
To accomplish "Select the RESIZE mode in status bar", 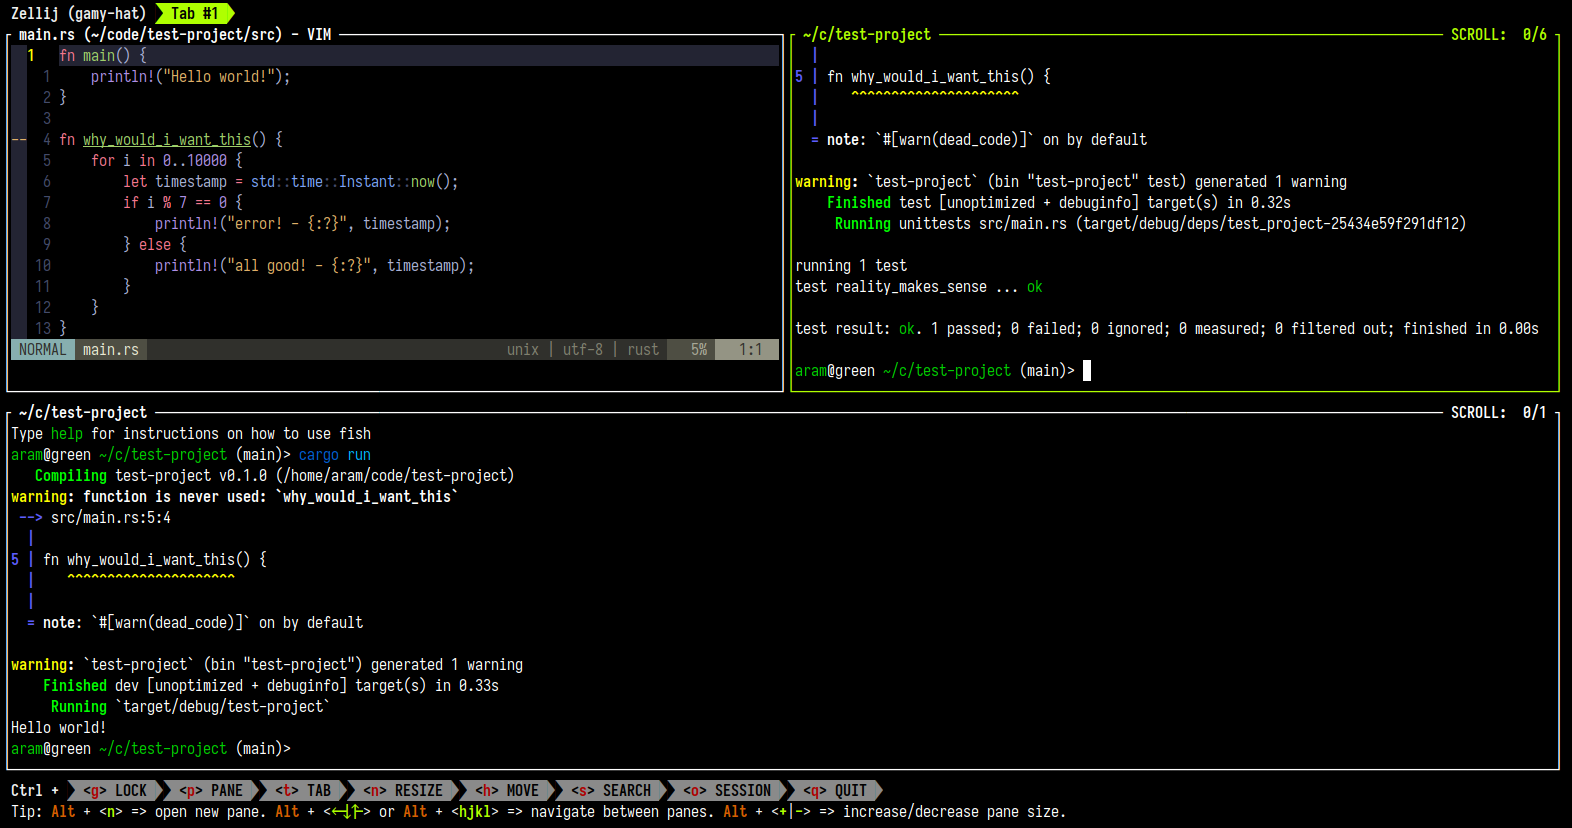I will (x=403, y=790).
